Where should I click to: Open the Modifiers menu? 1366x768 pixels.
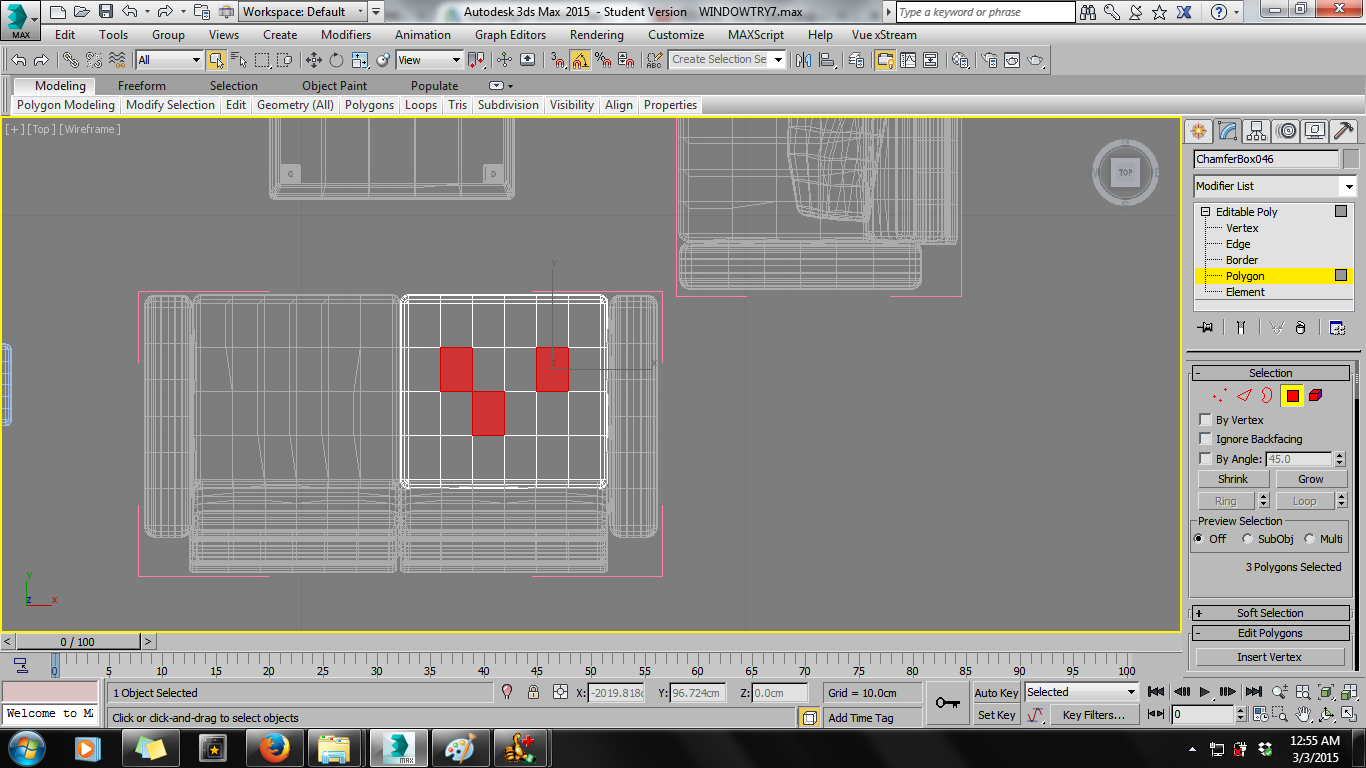[x=345, y=34]
